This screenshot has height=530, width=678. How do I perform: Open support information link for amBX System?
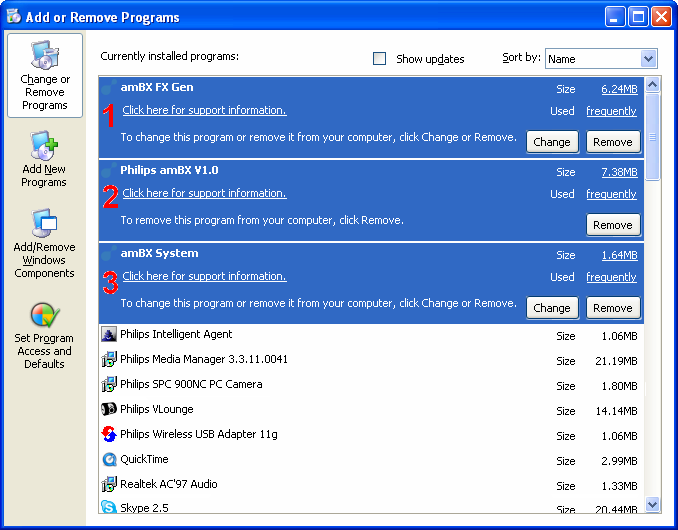pyautogui.click(x=204, y=276)
